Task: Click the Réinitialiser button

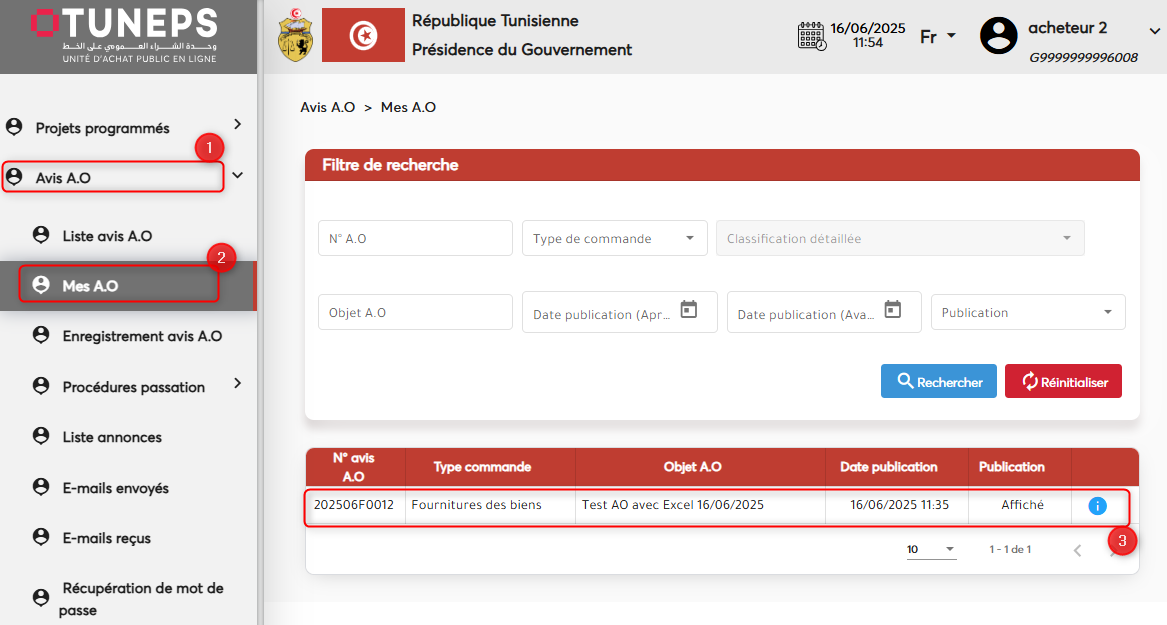Action: pos(1063,382)
